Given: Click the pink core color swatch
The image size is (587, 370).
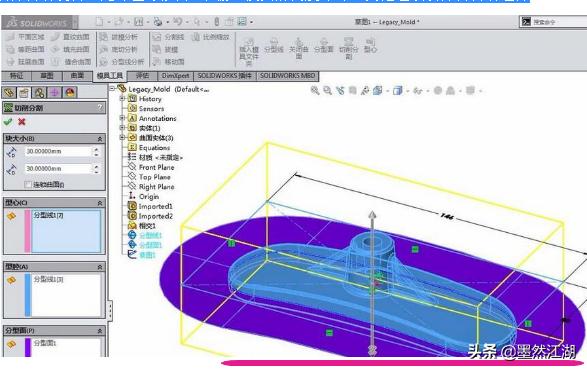Looking at the screenshot, I should 27,231.
